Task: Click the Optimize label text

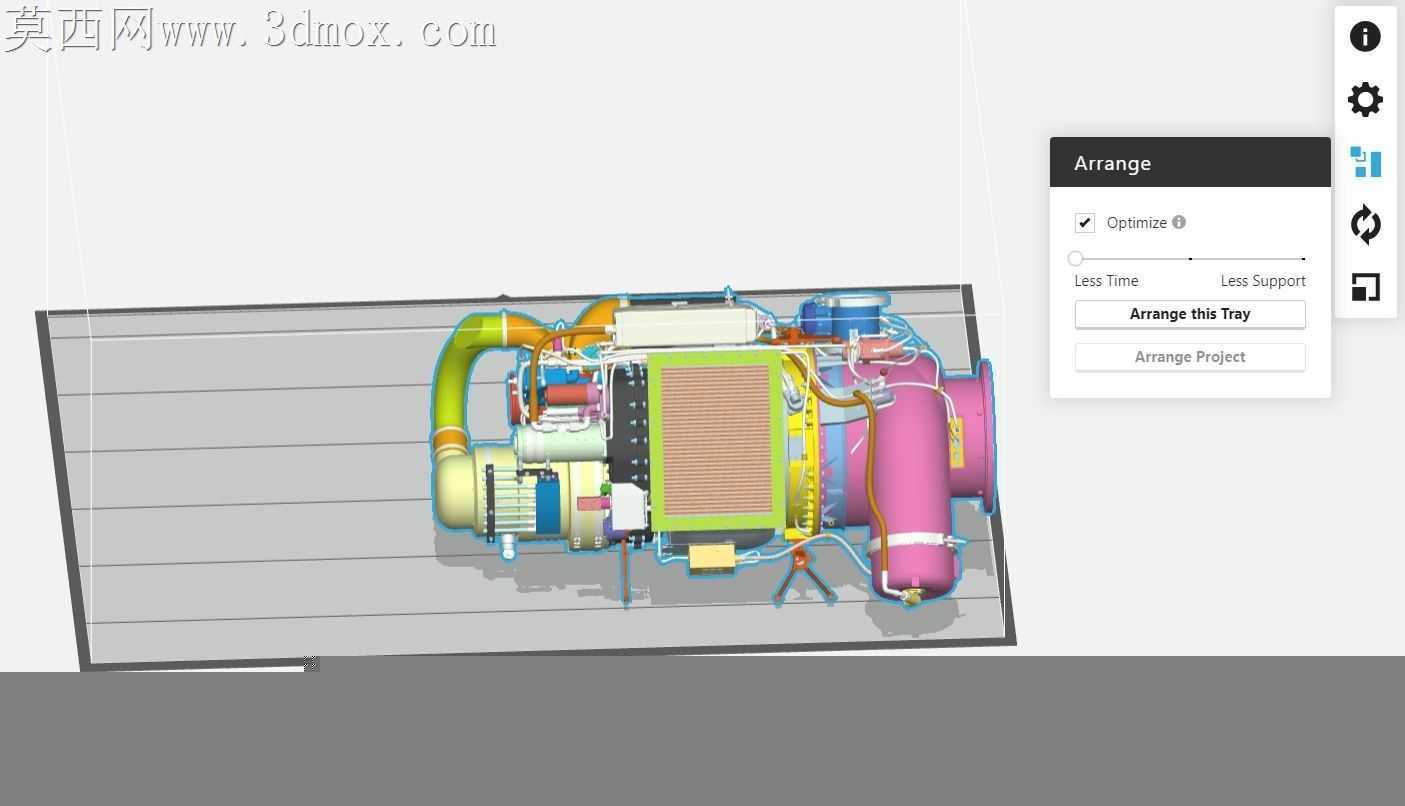Action: (x=1137, y=223)
